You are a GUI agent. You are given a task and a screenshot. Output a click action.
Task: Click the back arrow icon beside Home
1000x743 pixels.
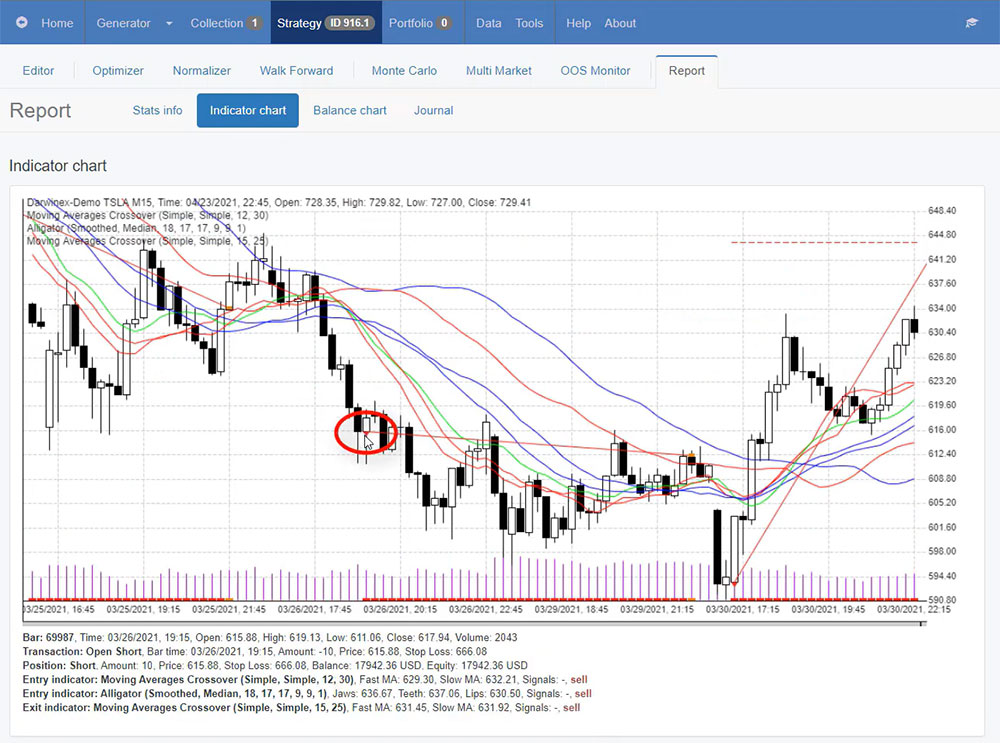[x=22, y=22]
